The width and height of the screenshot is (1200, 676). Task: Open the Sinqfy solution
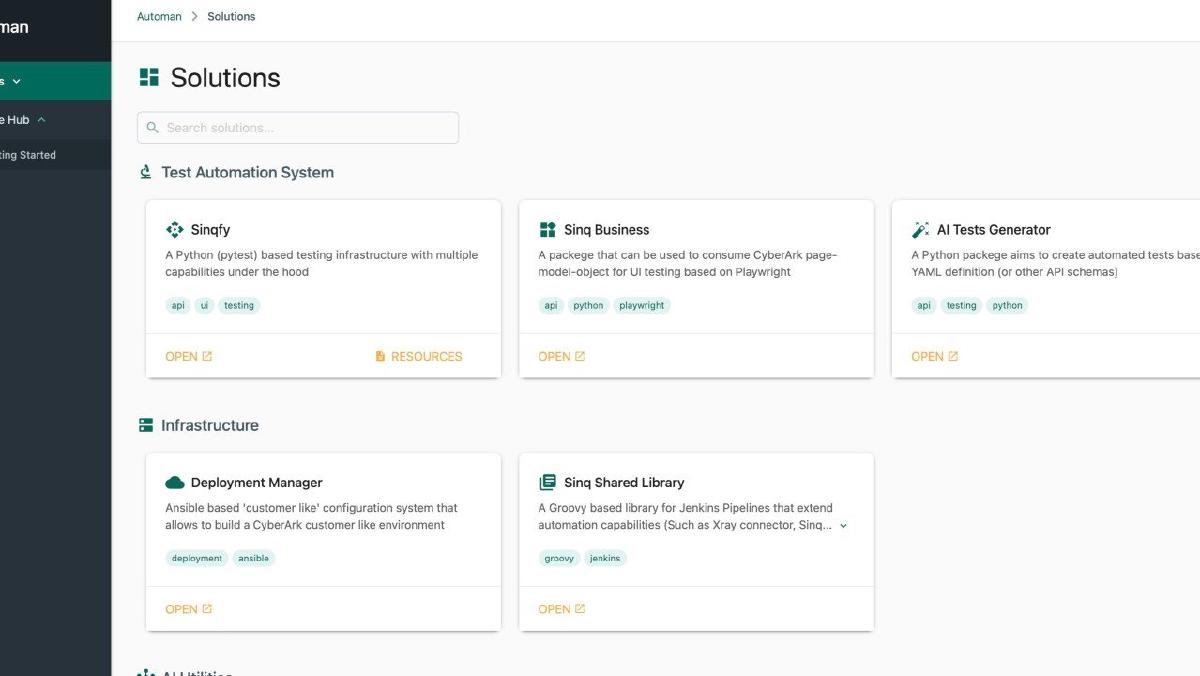[189, 356]
